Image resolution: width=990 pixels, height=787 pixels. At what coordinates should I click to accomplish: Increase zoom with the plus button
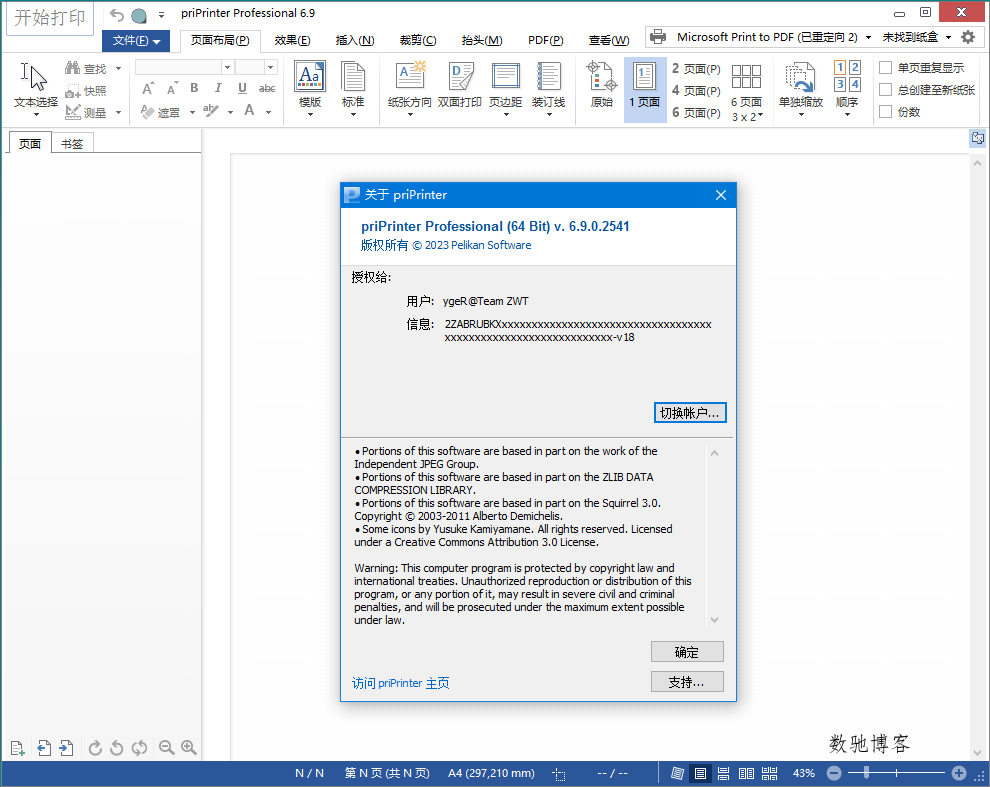pyautogui.click(x=959, y=773)
